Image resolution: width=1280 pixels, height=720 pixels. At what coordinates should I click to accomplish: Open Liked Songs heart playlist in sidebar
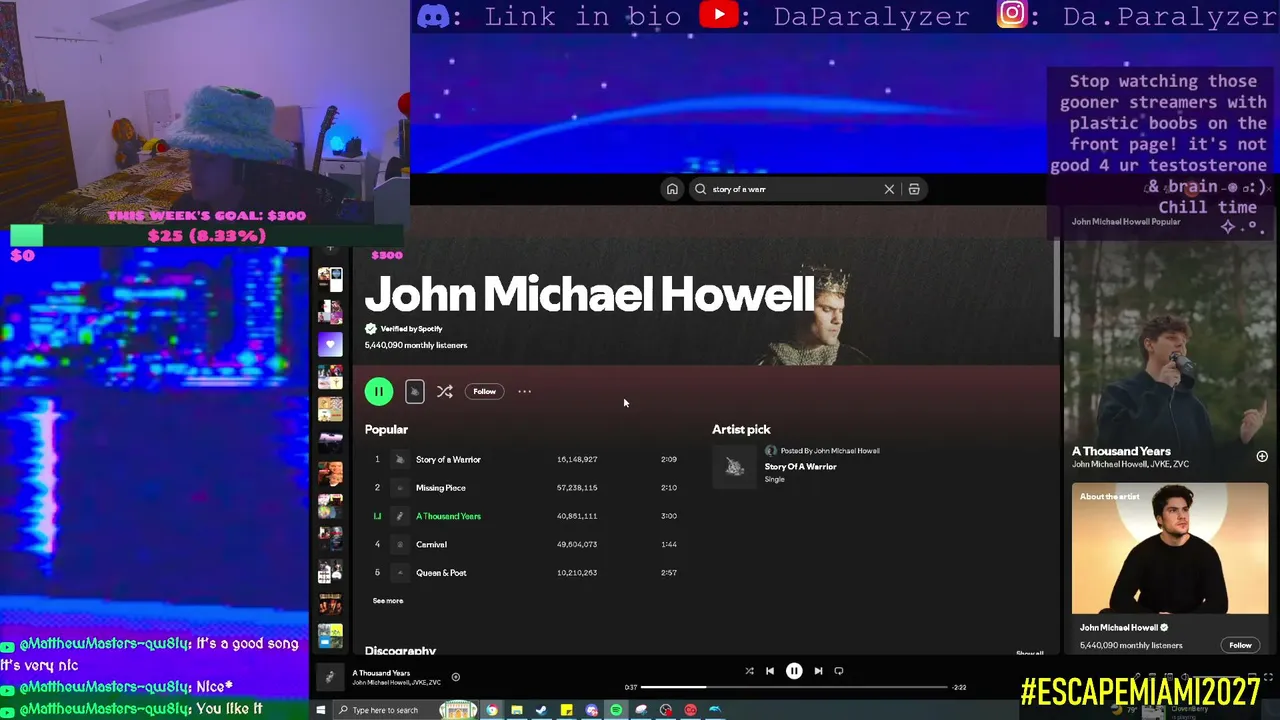tap(330, 345)
